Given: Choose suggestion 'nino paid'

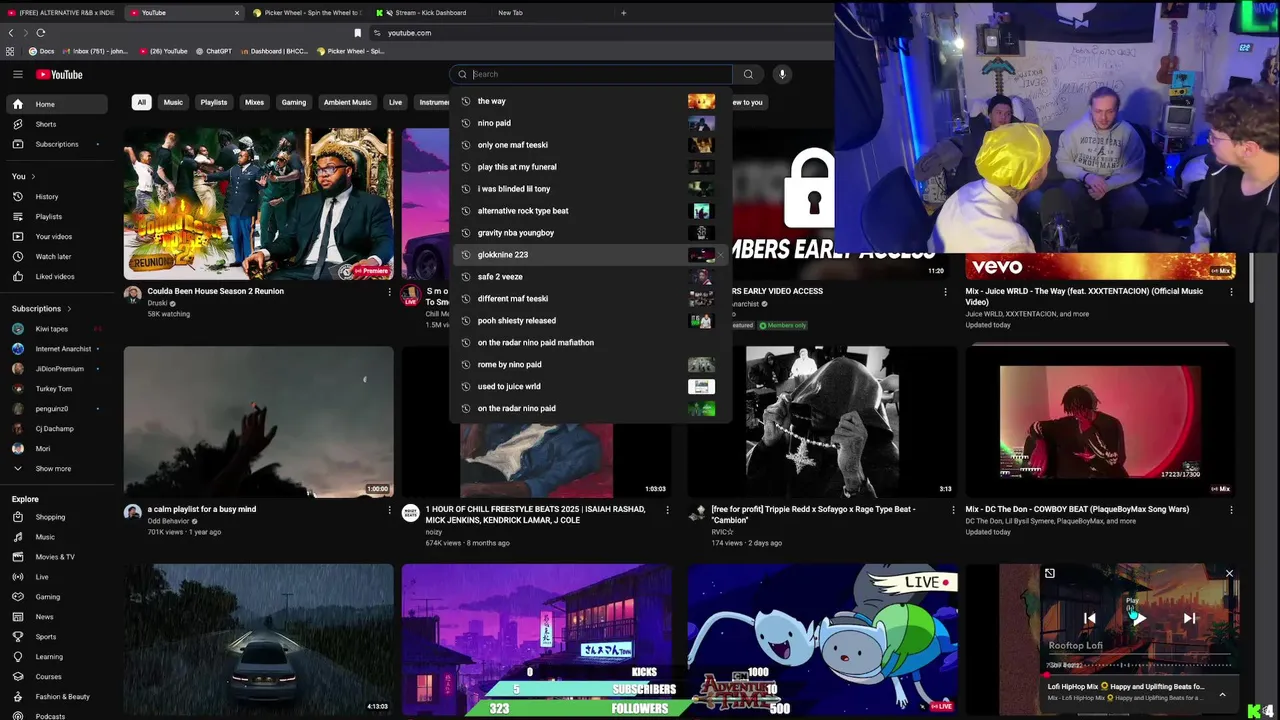Looking at the screenshot, I should 590,123.
